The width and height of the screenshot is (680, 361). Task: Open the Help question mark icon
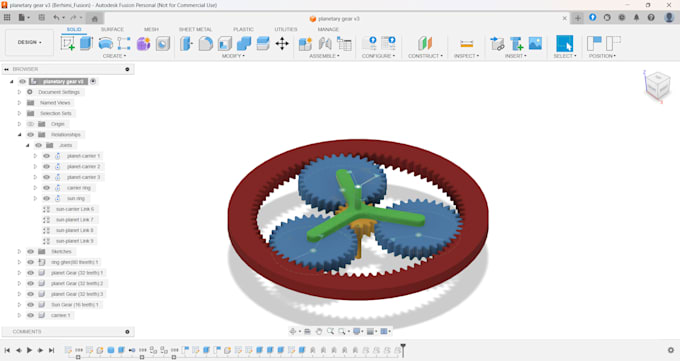(651, 18)
